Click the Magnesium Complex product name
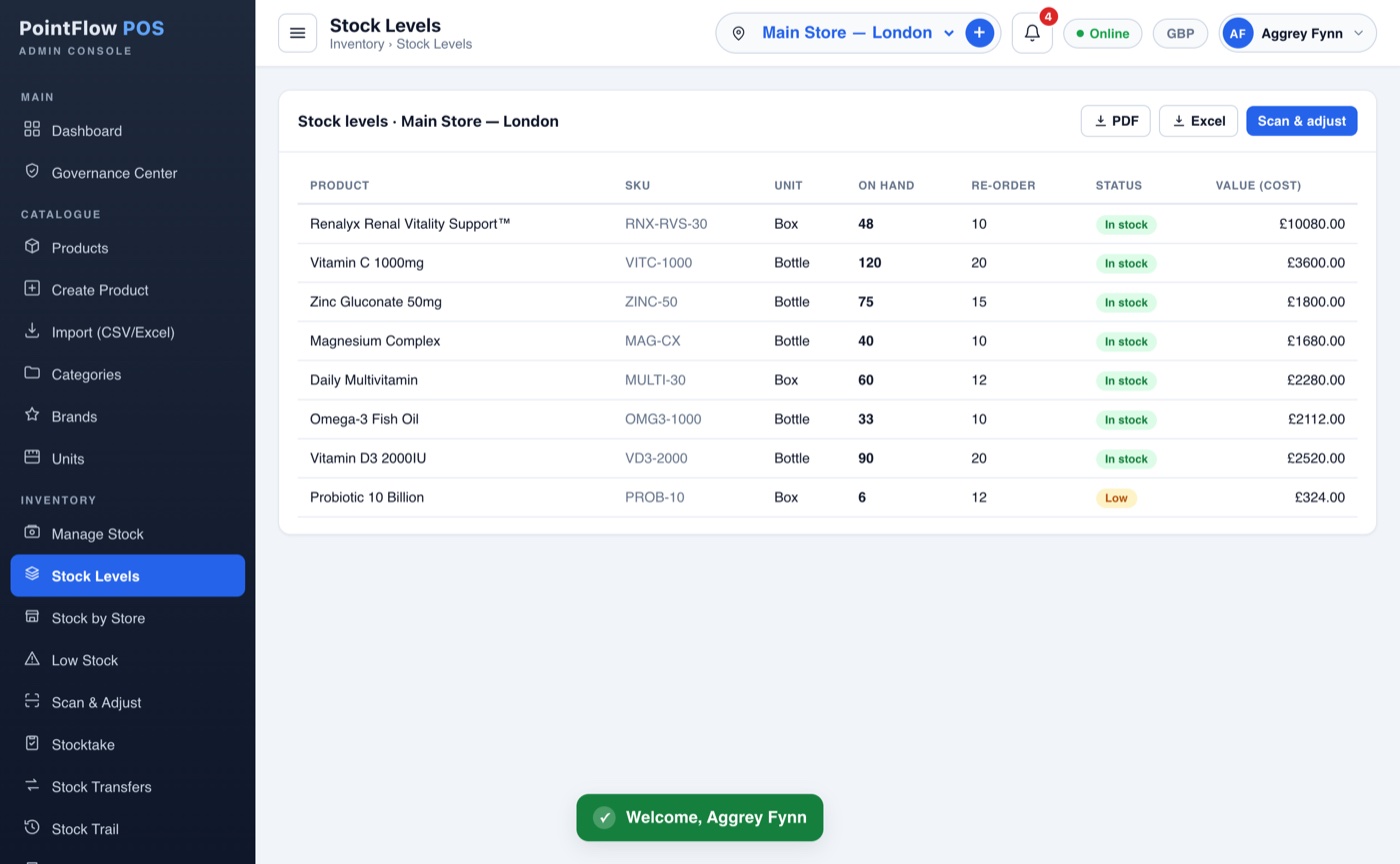This screenshot has height=864, width=1400. click(x=375, y=341)
